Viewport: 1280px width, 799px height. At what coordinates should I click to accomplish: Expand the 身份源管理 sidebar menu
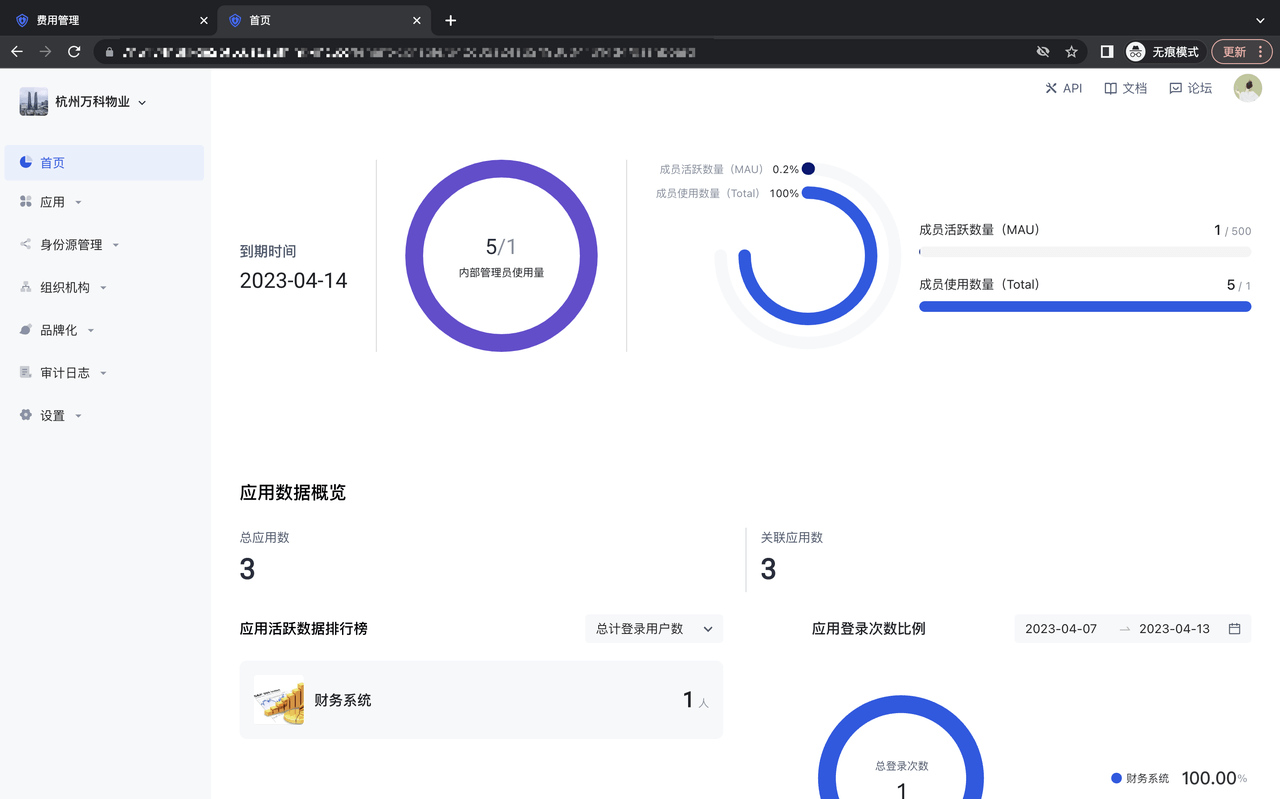[71, 245]
